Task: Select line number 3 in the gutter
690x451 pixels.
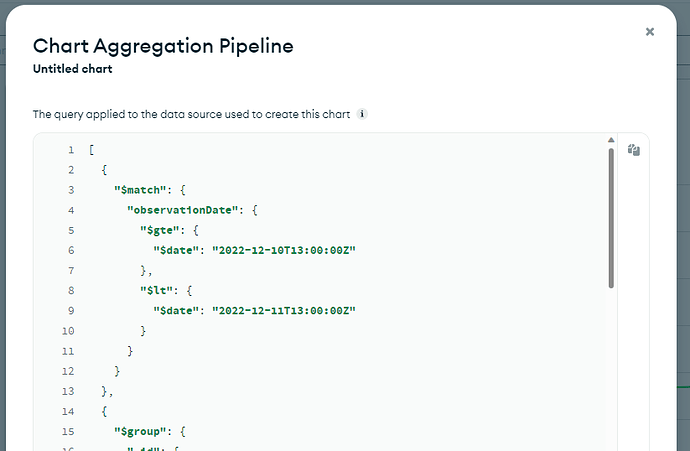Action: 71,190
